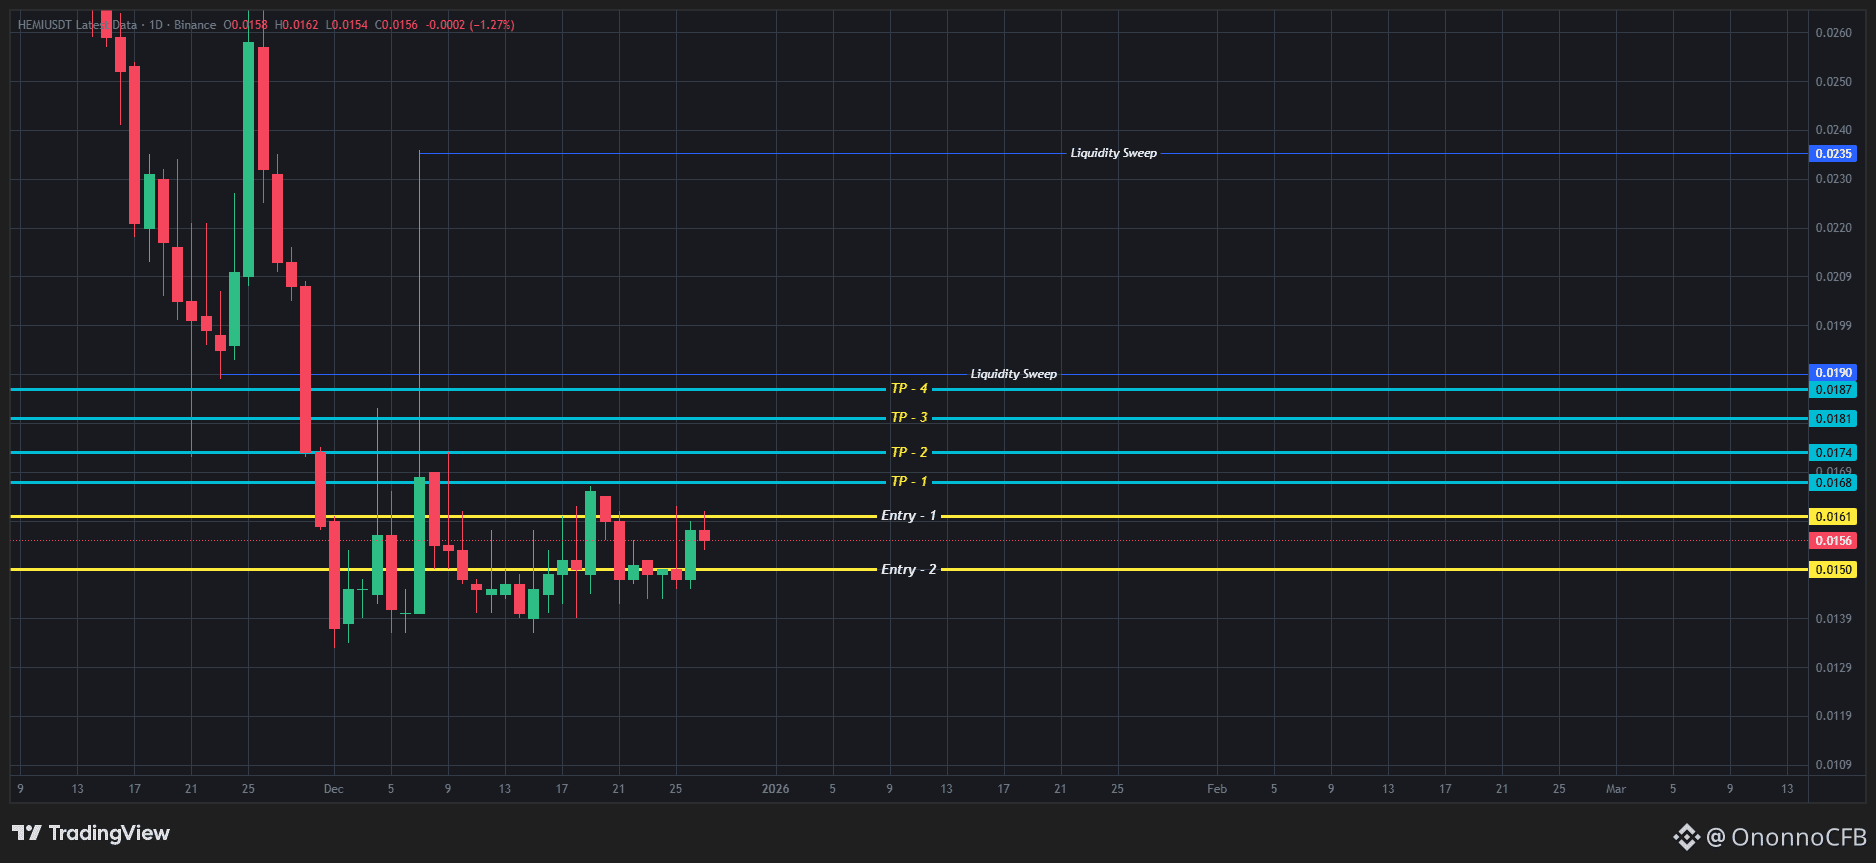The width and height of the screenshot is (1876, 863).
Task: Click the red 0.0156 current price tag
Action: pos(1833,541)
